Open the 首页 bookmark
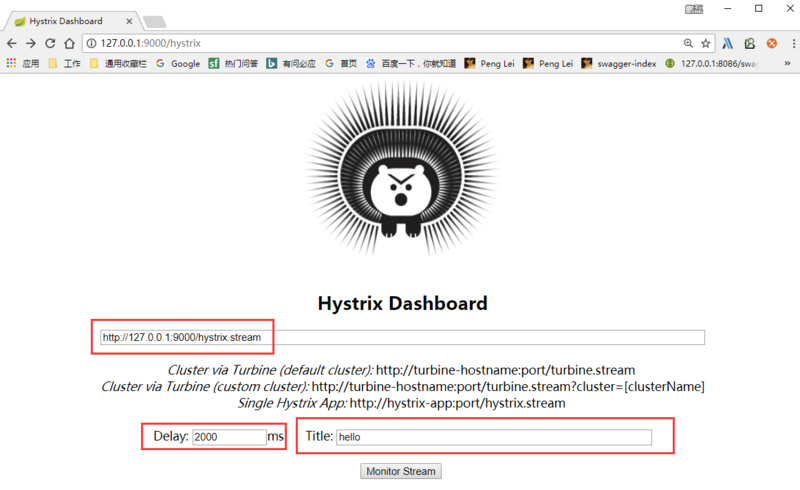The width and height of the screenshot is (800, 490). coord(341,63)
